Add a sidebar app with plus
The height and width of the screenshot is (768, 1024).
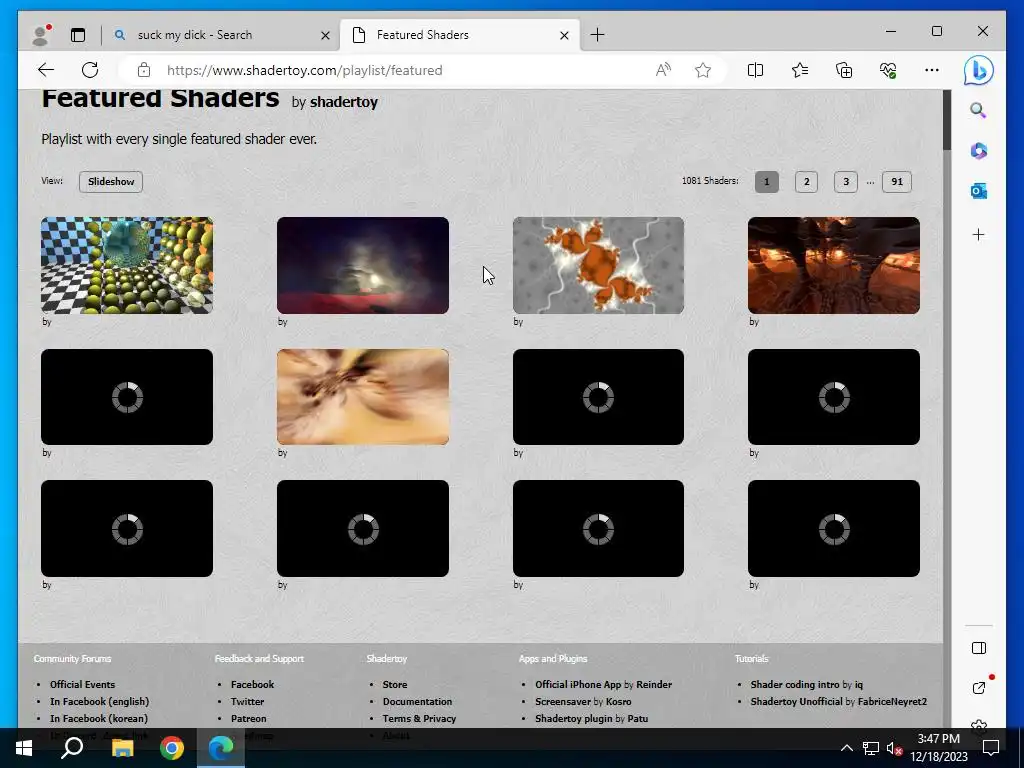978,234
